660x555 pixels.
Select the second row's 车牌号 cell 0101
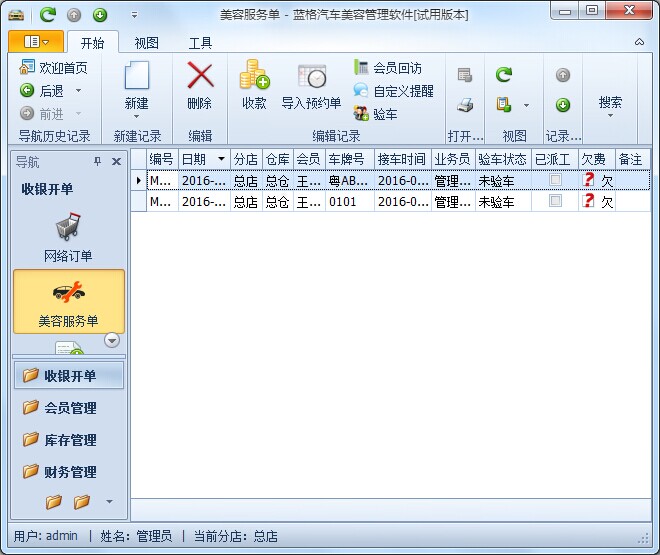(349, 202)
